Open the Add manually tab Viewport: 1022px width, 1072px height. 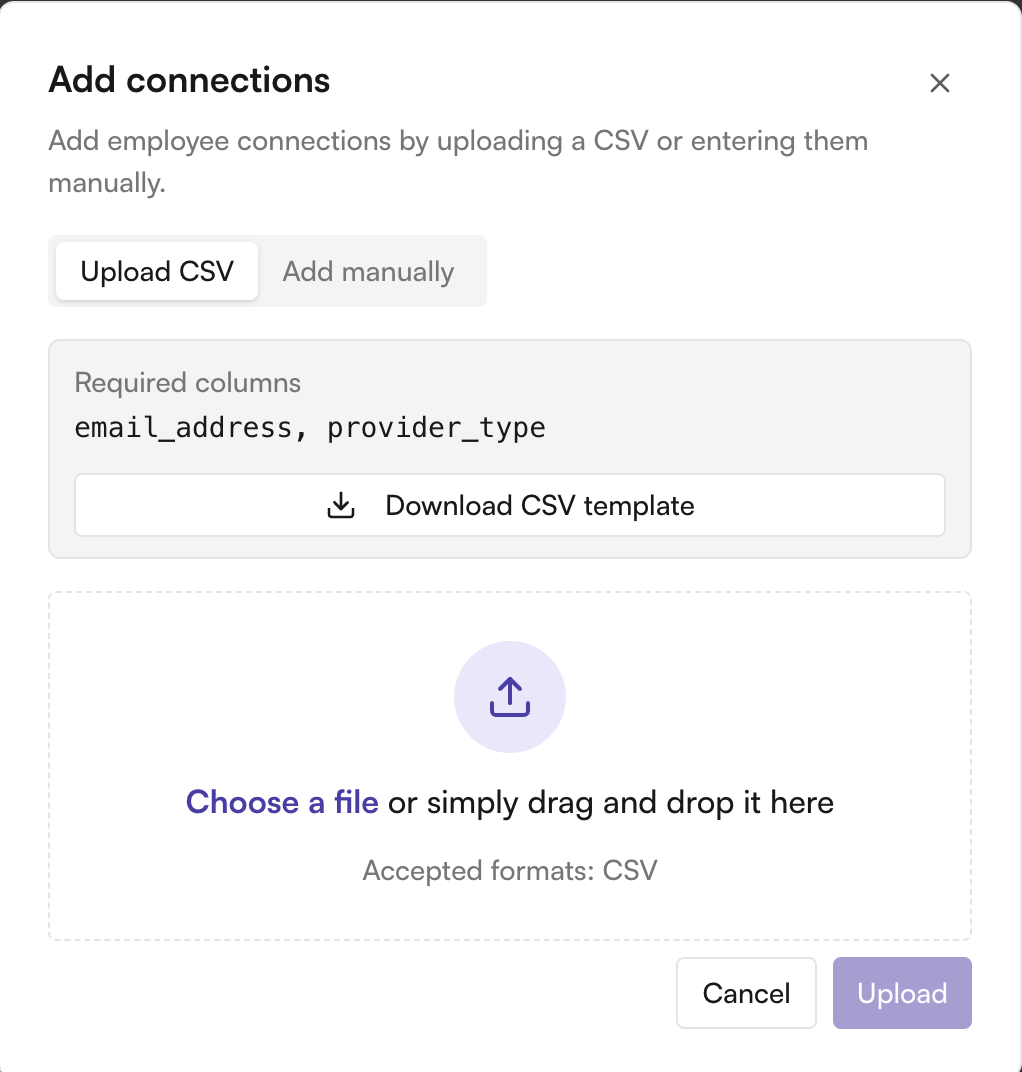(368, 271)
